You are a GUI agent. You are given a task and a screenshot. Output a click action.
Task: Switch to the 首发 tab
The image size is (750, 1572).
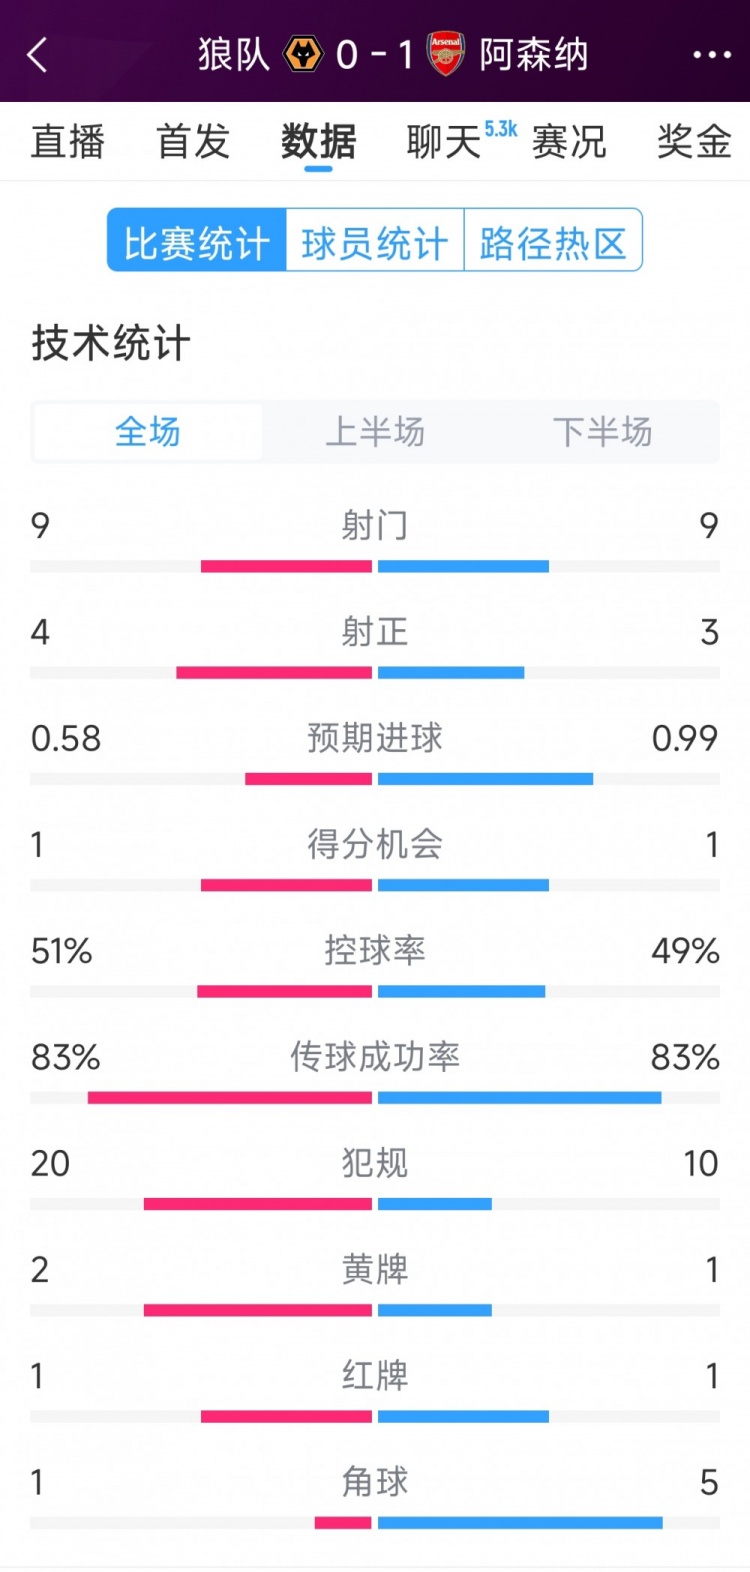pyautogui.click(x=193, y=141)
